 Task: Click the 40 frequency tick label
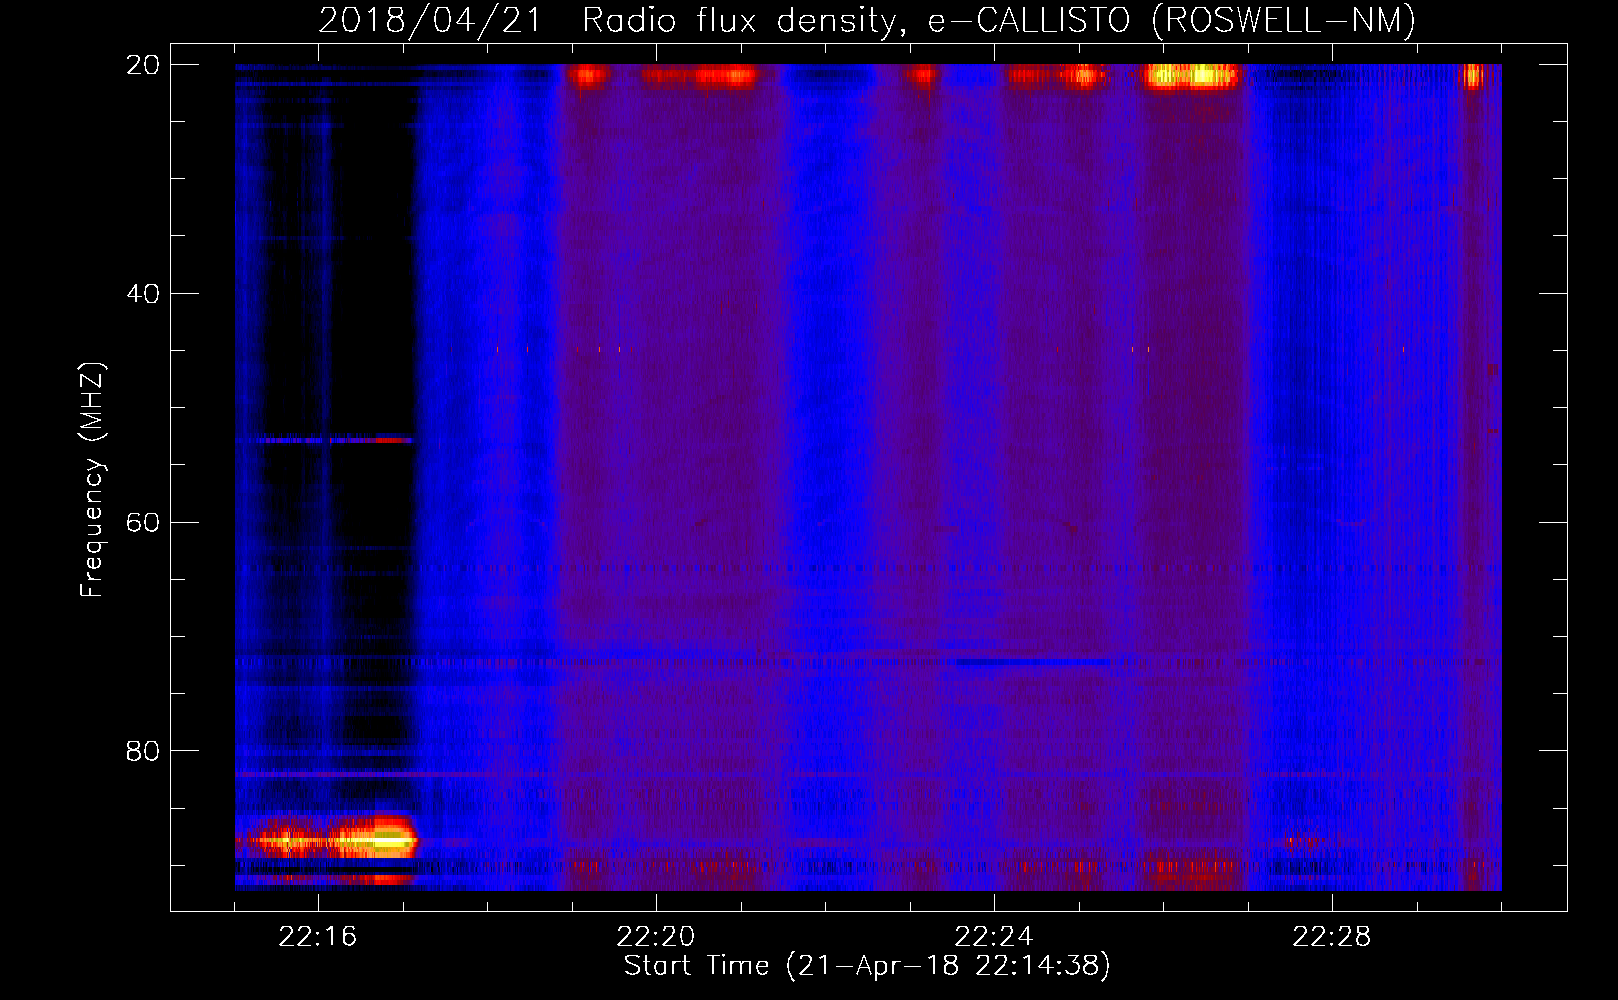143,294
